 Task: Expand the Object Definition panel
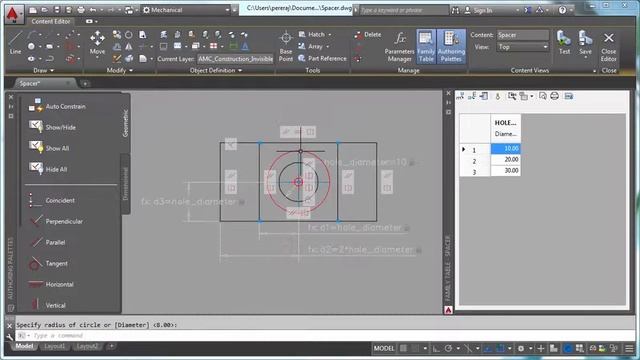coord(216,71)
